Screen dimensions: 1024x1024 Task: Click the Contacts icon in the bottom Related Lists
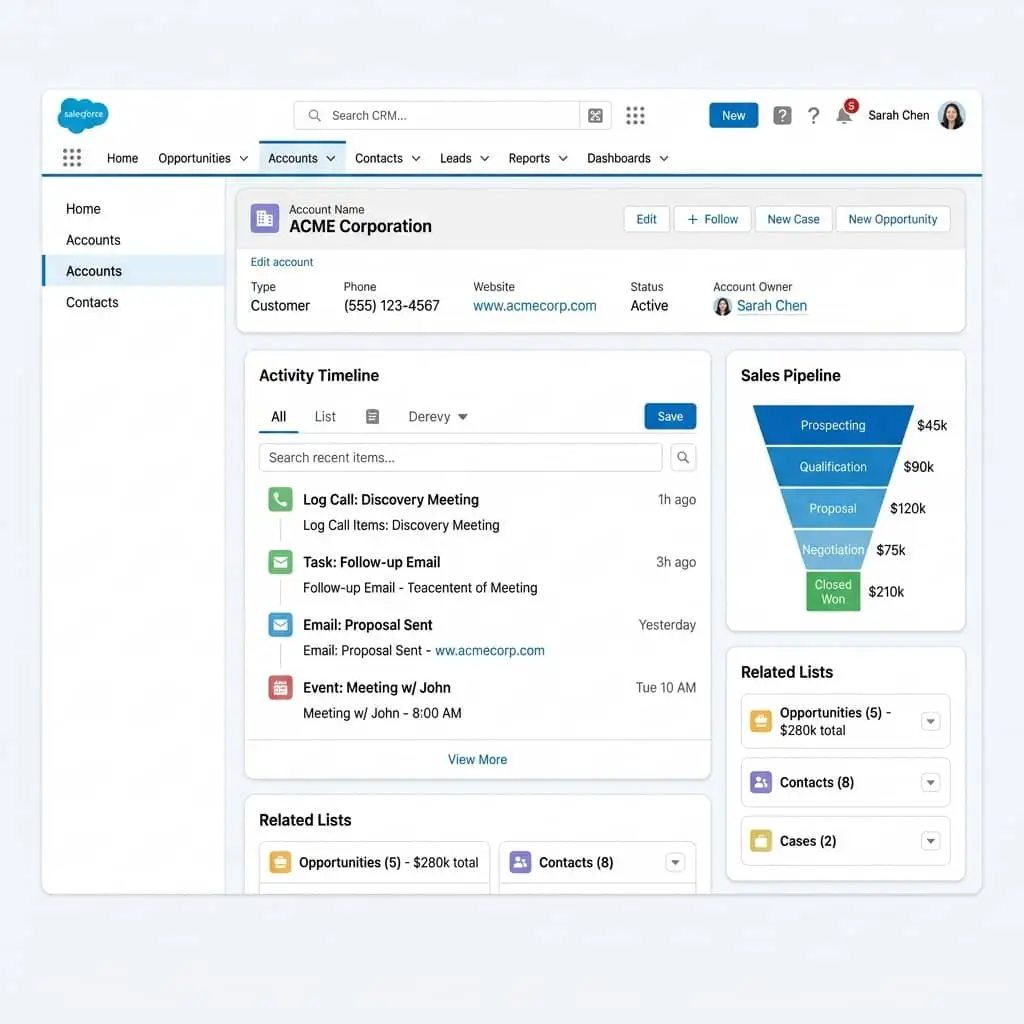click(520, 862)
